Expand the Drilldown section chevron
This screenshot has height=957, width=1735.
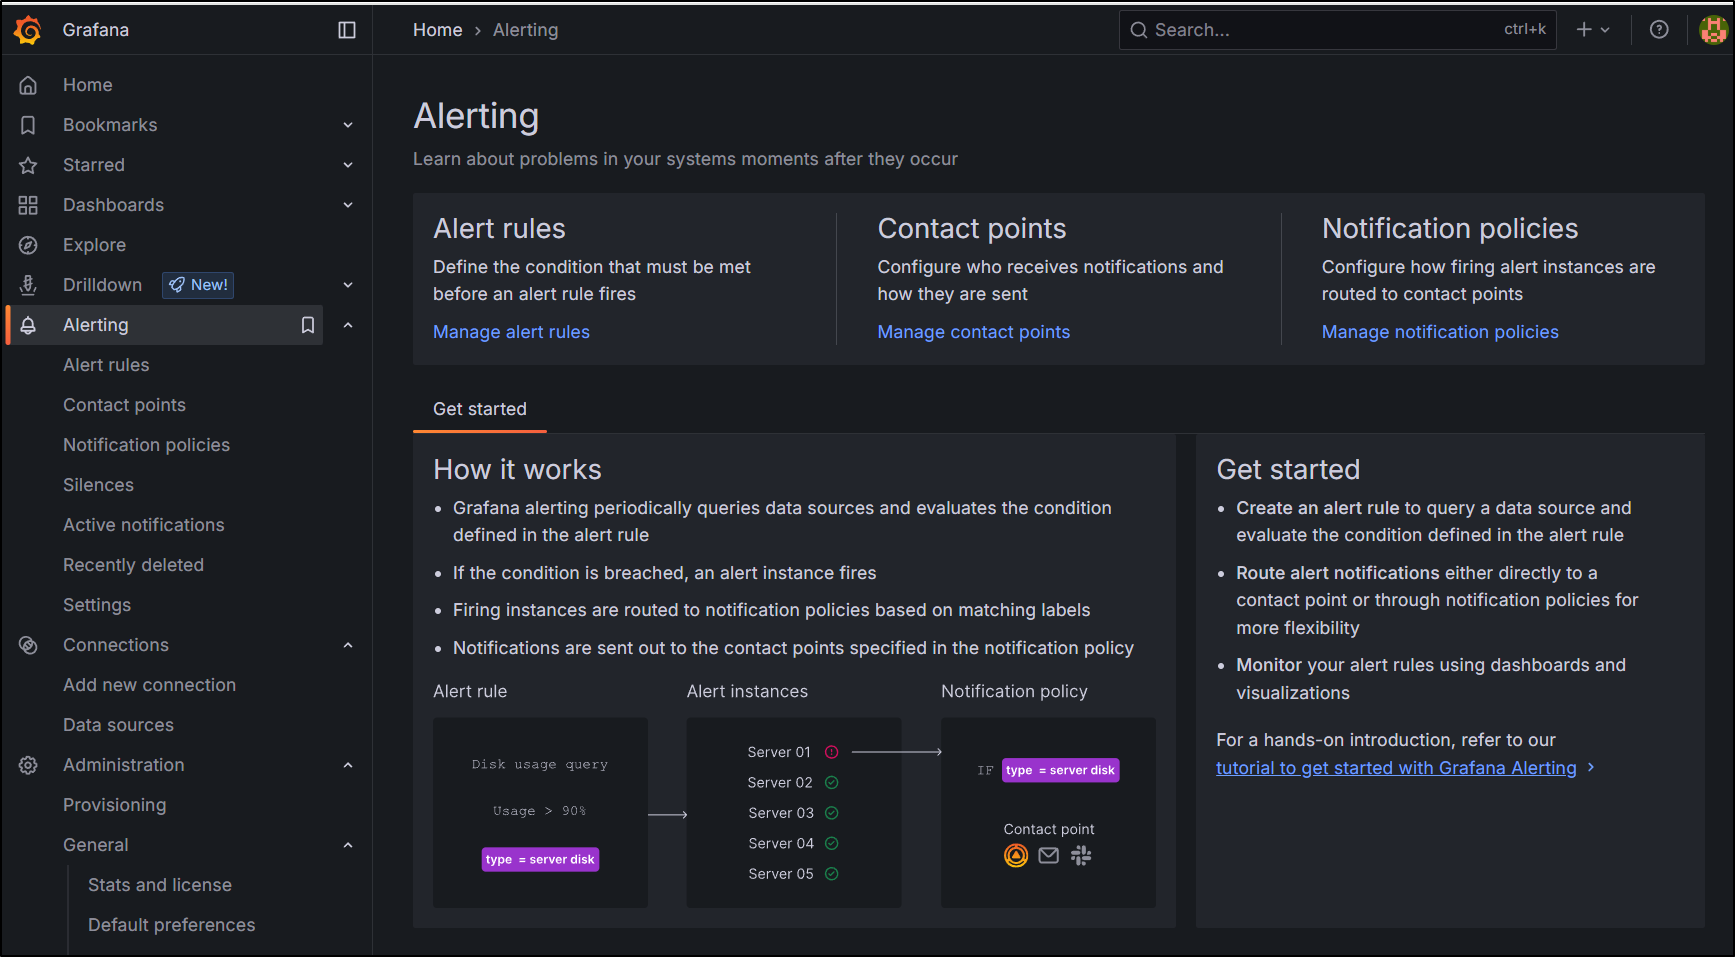[x=348, y=285]
